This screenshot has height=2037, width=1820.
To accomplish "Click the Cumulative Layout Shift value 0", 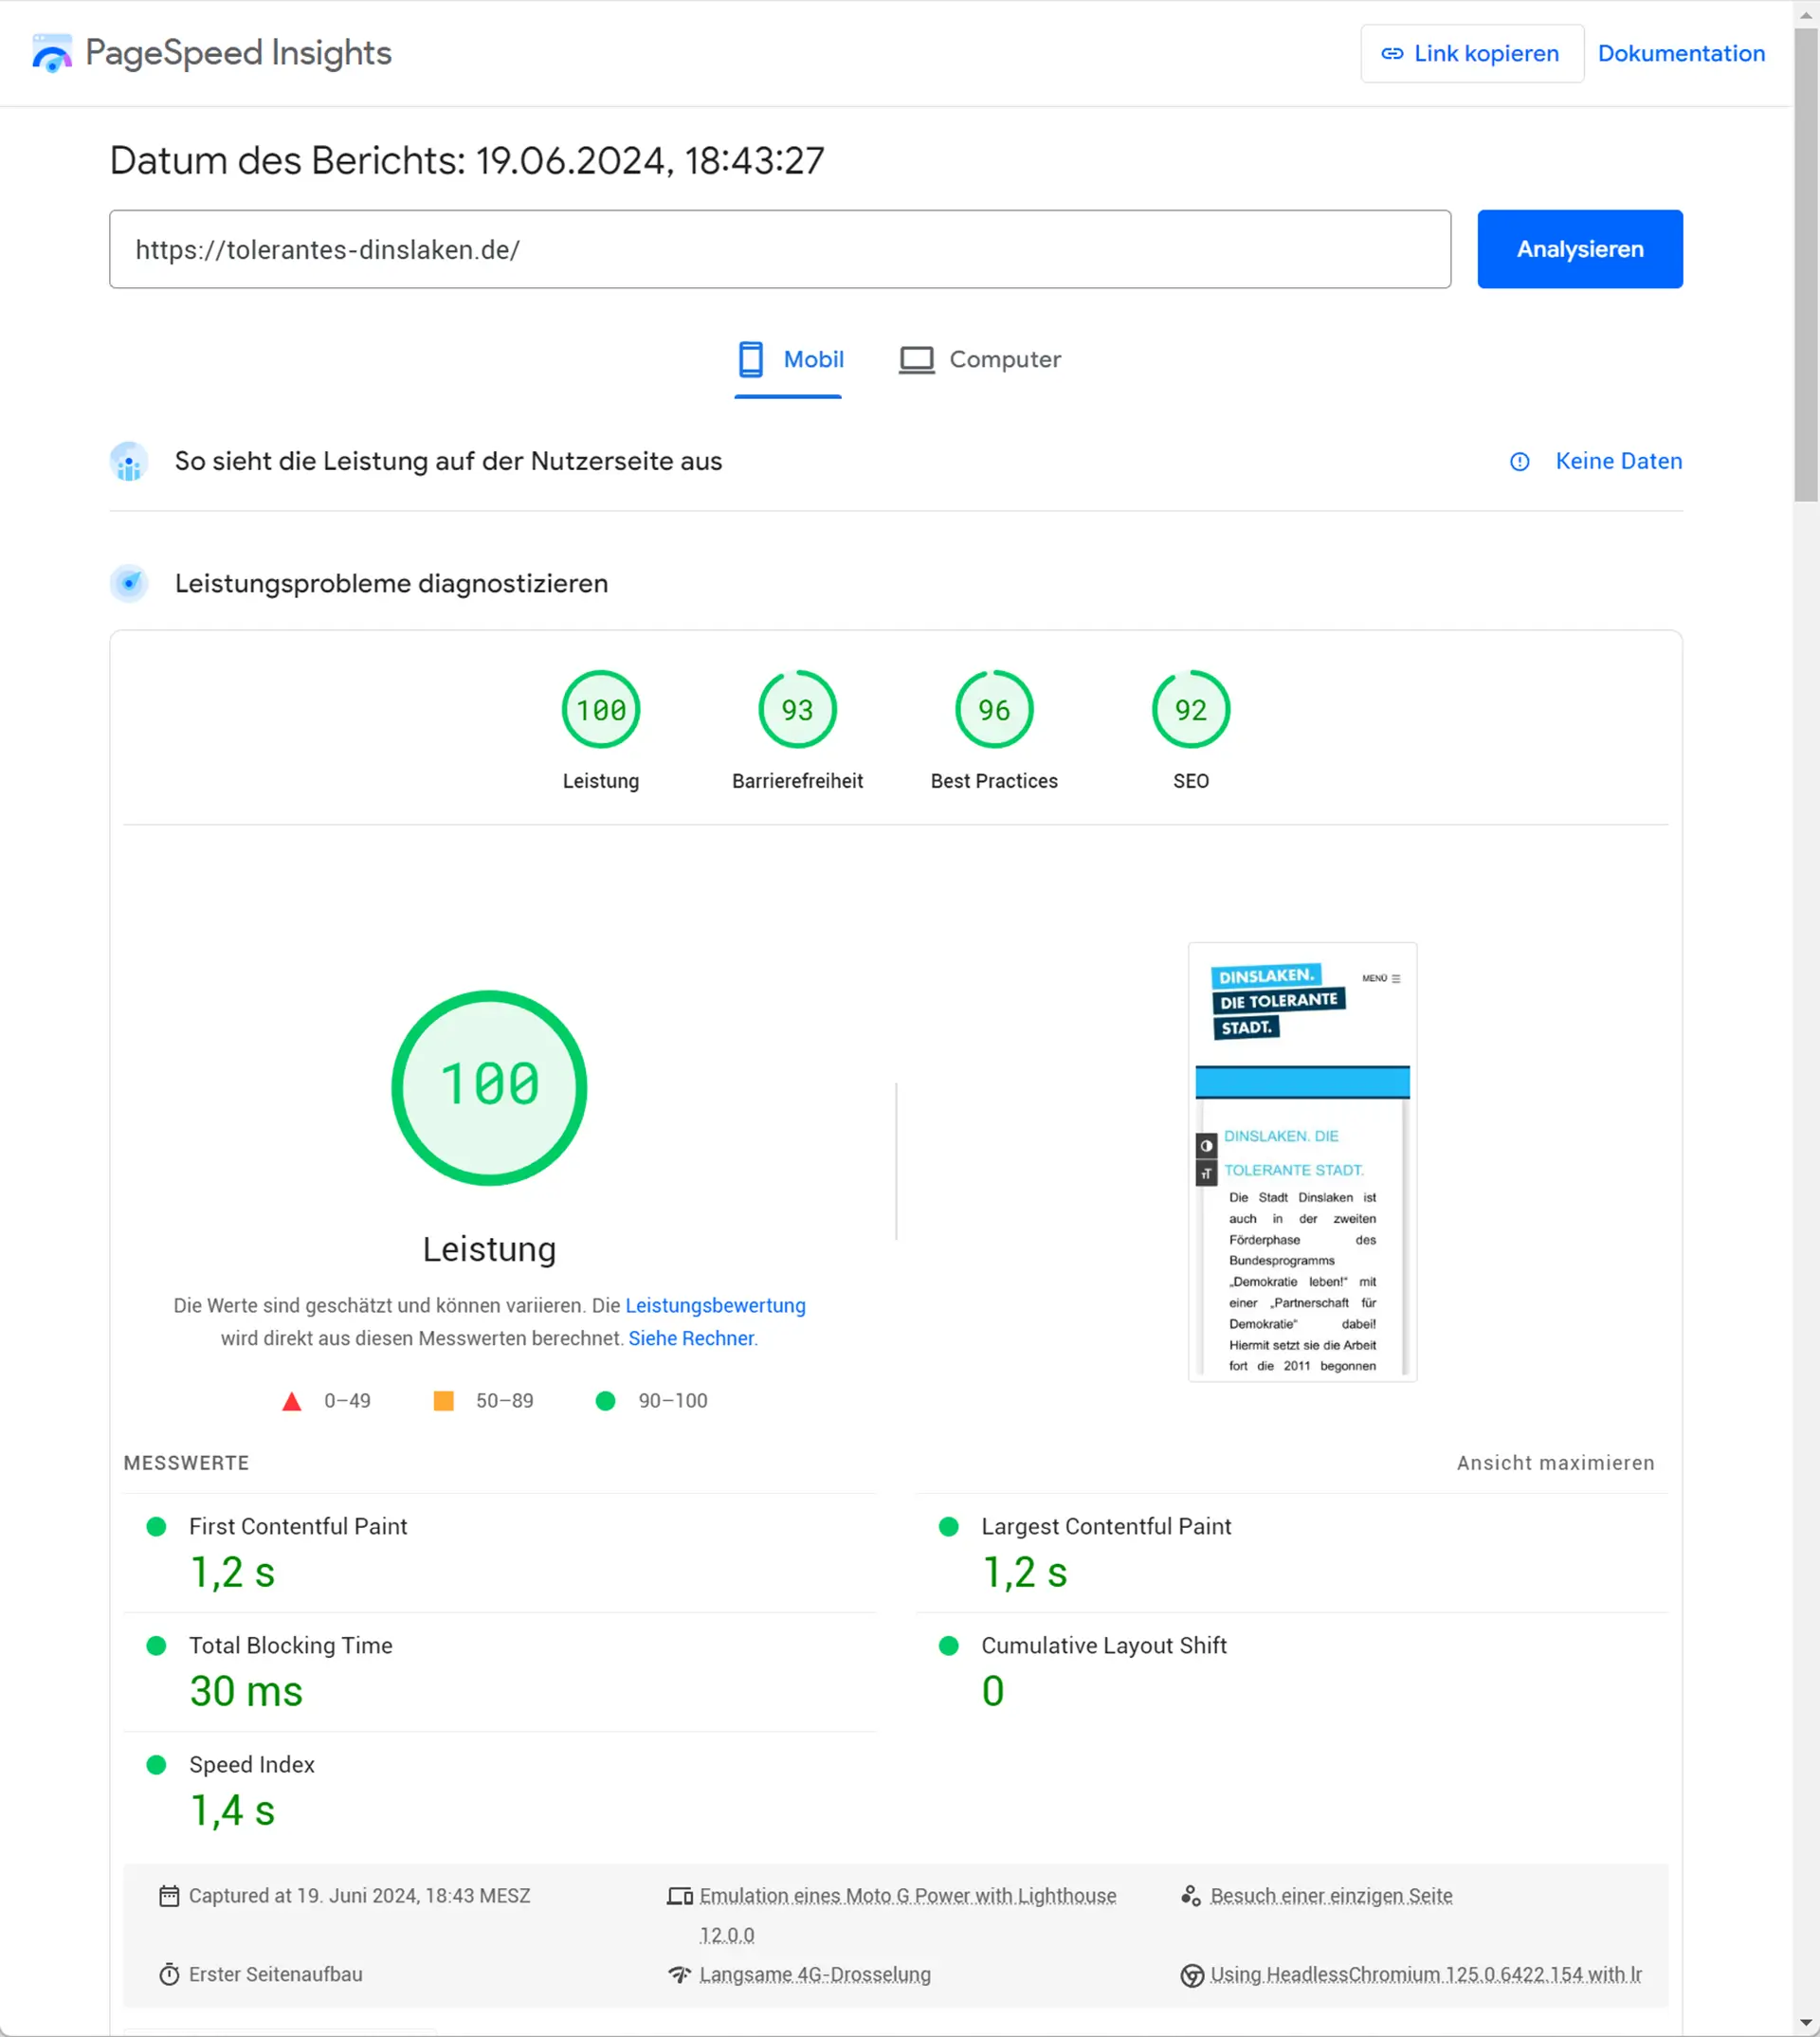I will coord(992,1693).
